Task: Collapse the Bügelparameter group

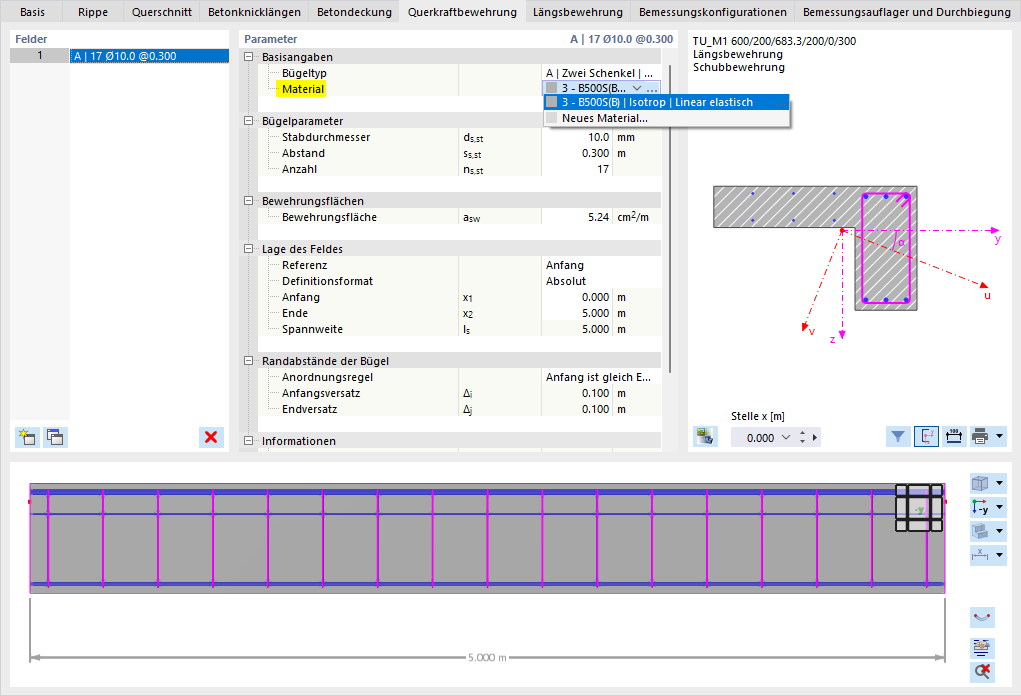Action: [x=248, y=120]
